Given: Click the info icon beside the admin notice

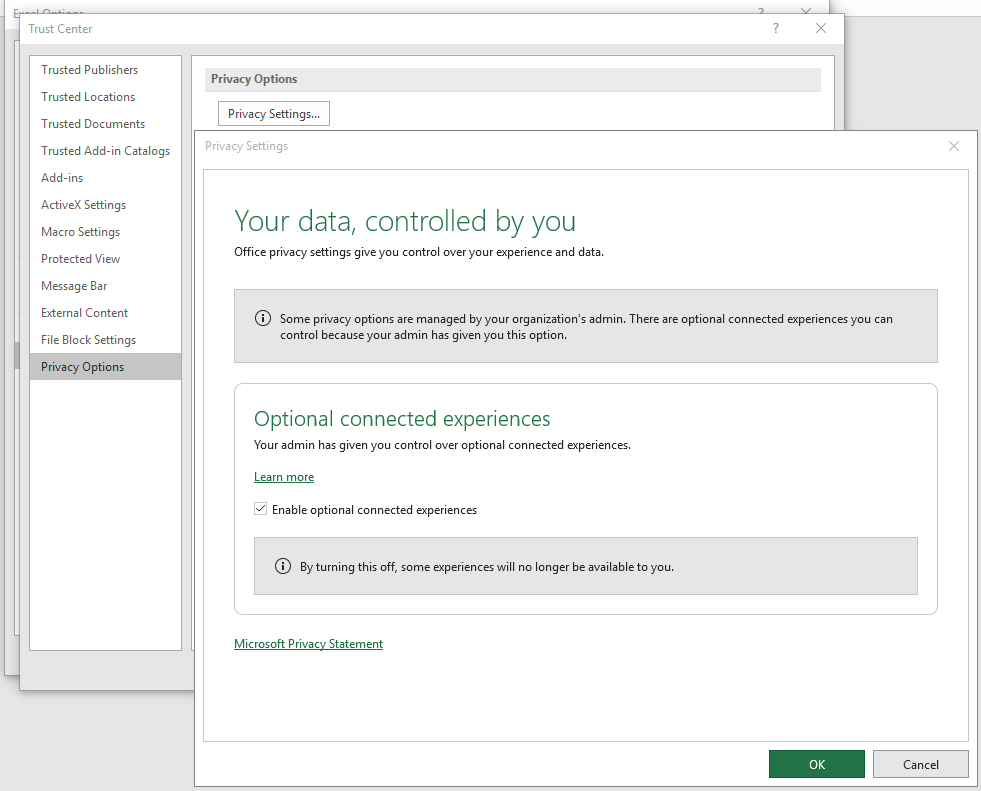Looking at the screenshot, I should pos(263,318).
